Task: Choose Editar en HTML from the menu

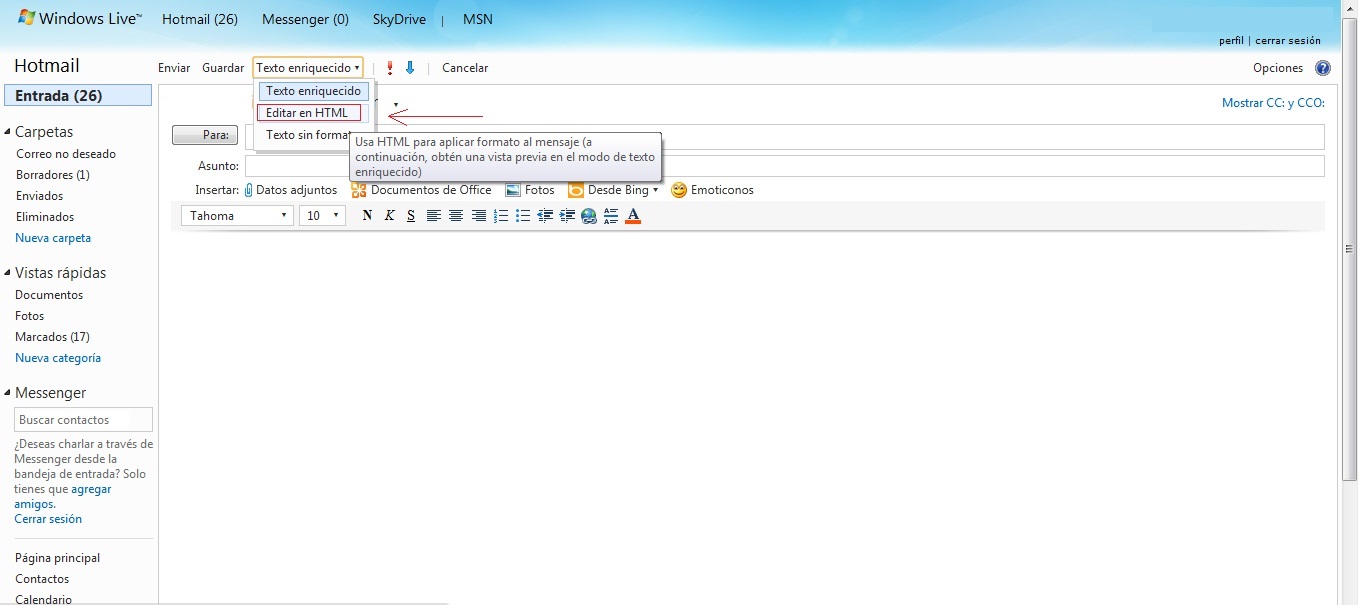Action: tap(308, 113)
